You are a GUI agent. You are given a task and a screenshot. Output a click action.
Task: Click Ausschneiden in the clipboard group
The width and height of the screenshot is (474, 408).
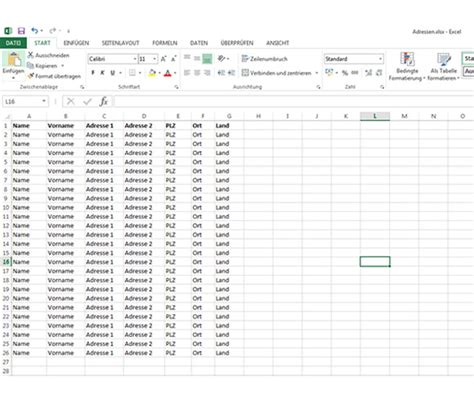point(49,55)
